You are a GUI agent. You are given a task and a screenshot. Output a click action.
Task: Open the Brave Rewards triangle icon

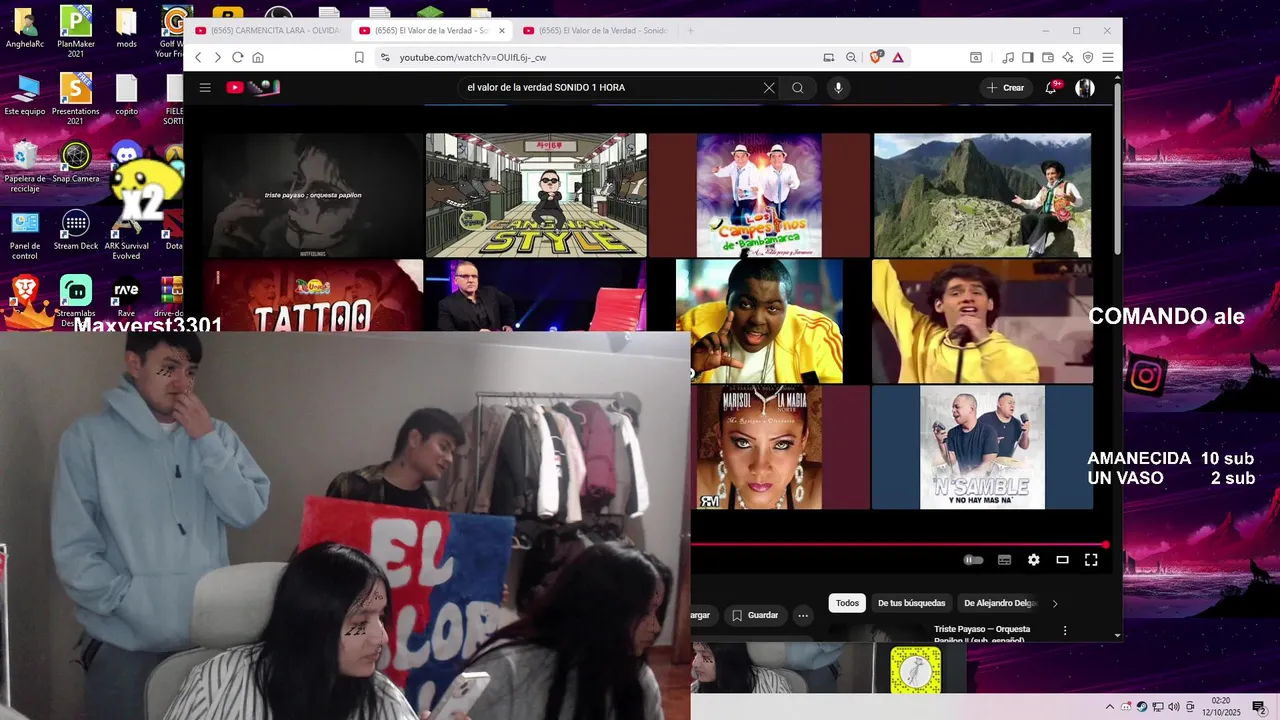898,58
